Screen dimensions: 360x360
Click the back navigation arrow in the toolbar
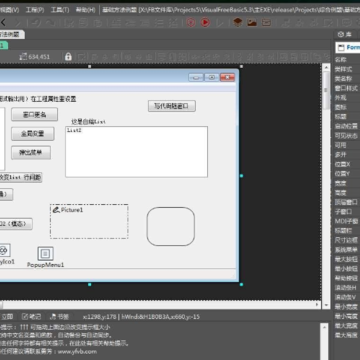(x=3, y=23)
